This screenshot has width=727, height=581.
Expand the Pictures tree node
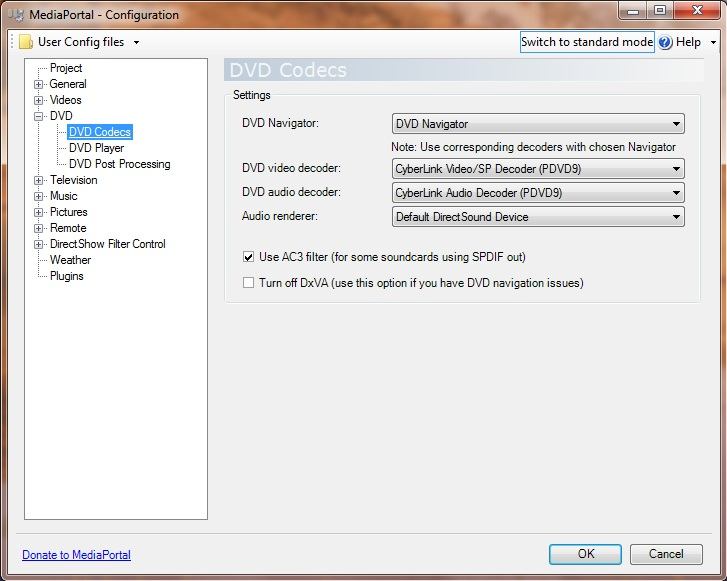pyautogui.click(x=38, y=212)
